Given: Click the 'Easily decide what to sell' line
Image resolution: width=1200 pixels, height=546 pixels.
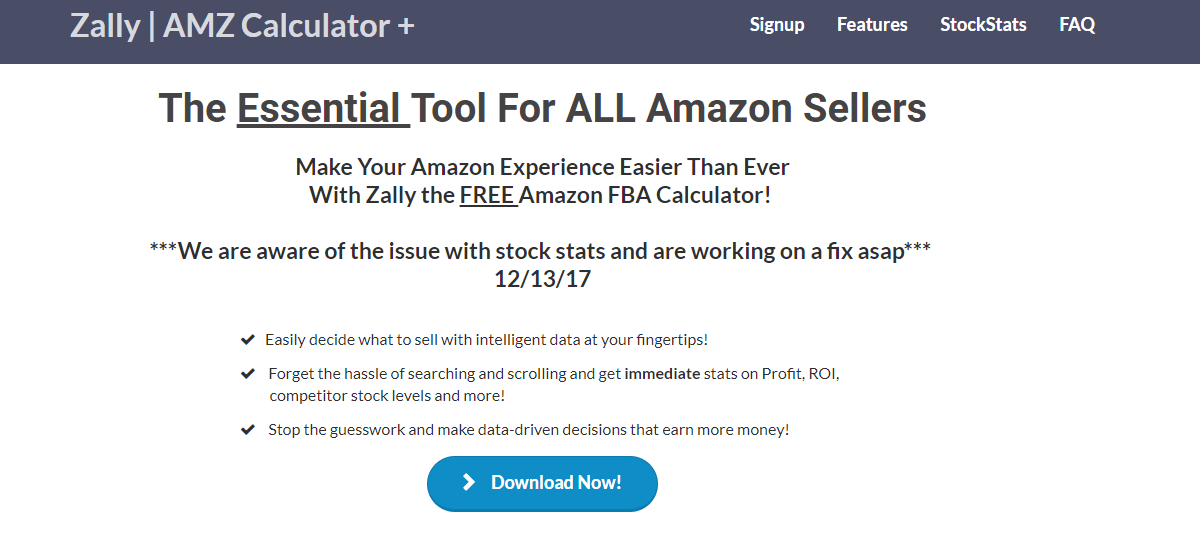Looking at the screenshot, I should (x=486, y=340).
